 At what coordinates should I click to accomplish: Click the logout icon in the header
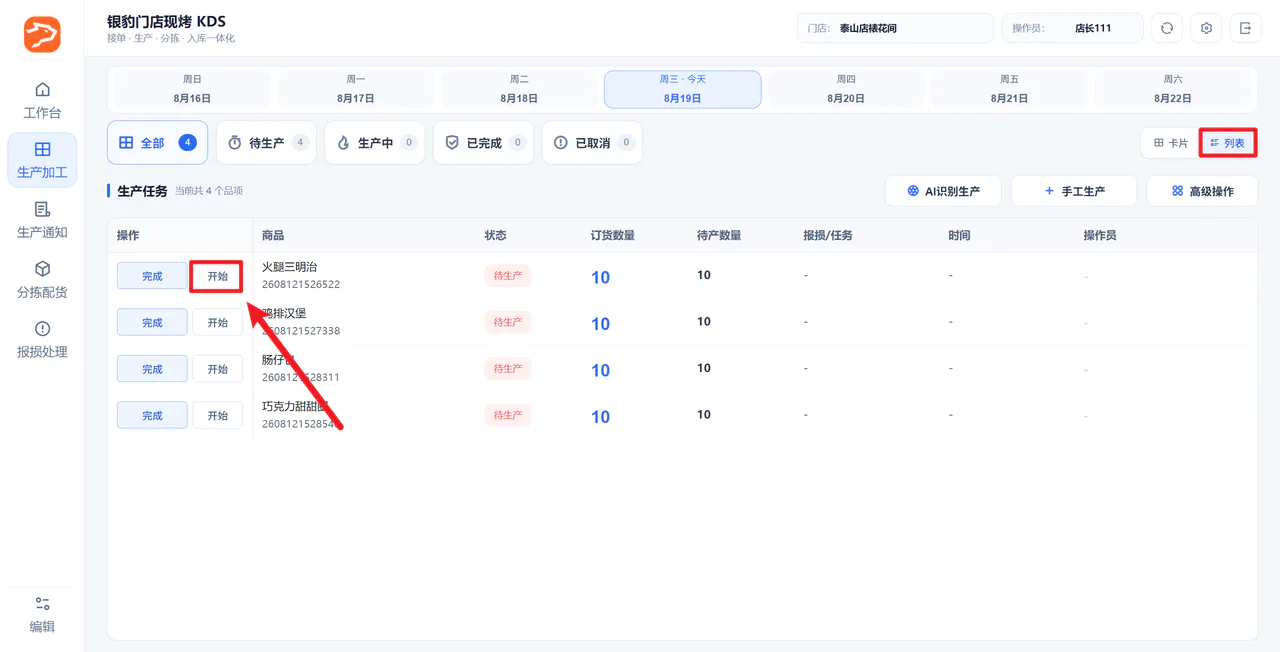[x=1245, y=28]
